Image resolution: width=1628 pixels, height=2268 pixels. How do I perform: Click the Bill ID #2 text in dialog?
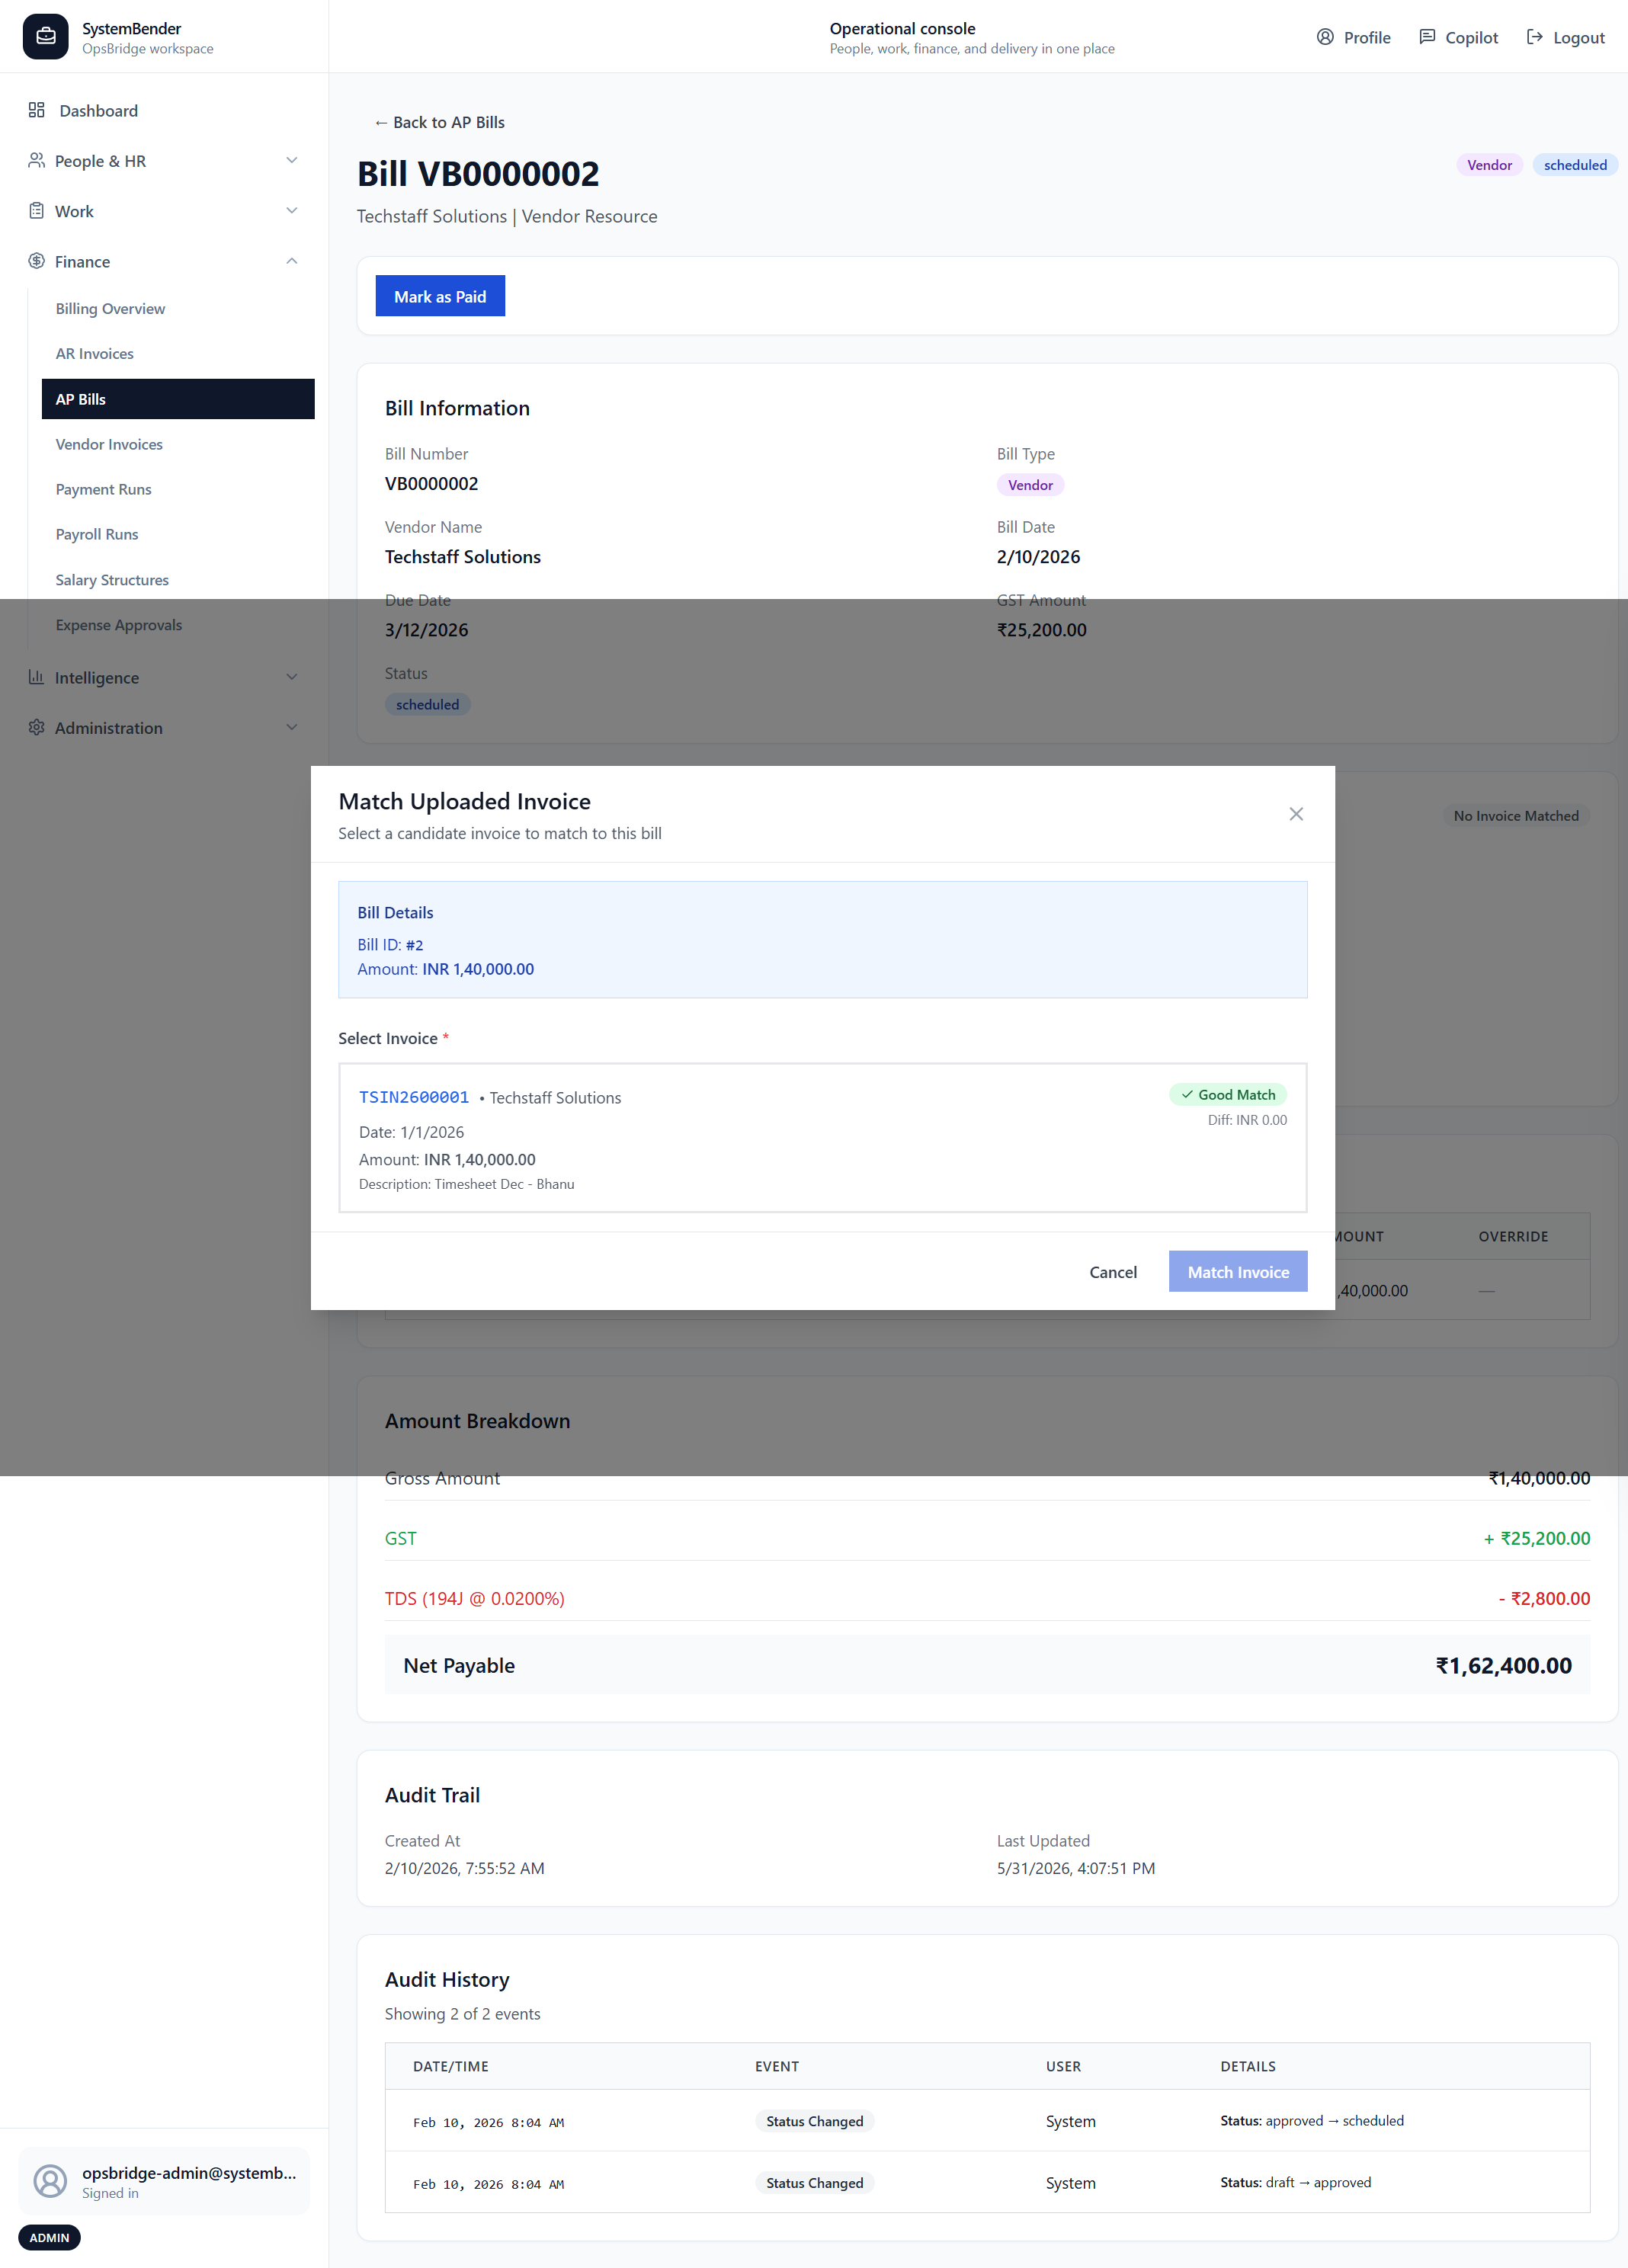coord(391,945)
